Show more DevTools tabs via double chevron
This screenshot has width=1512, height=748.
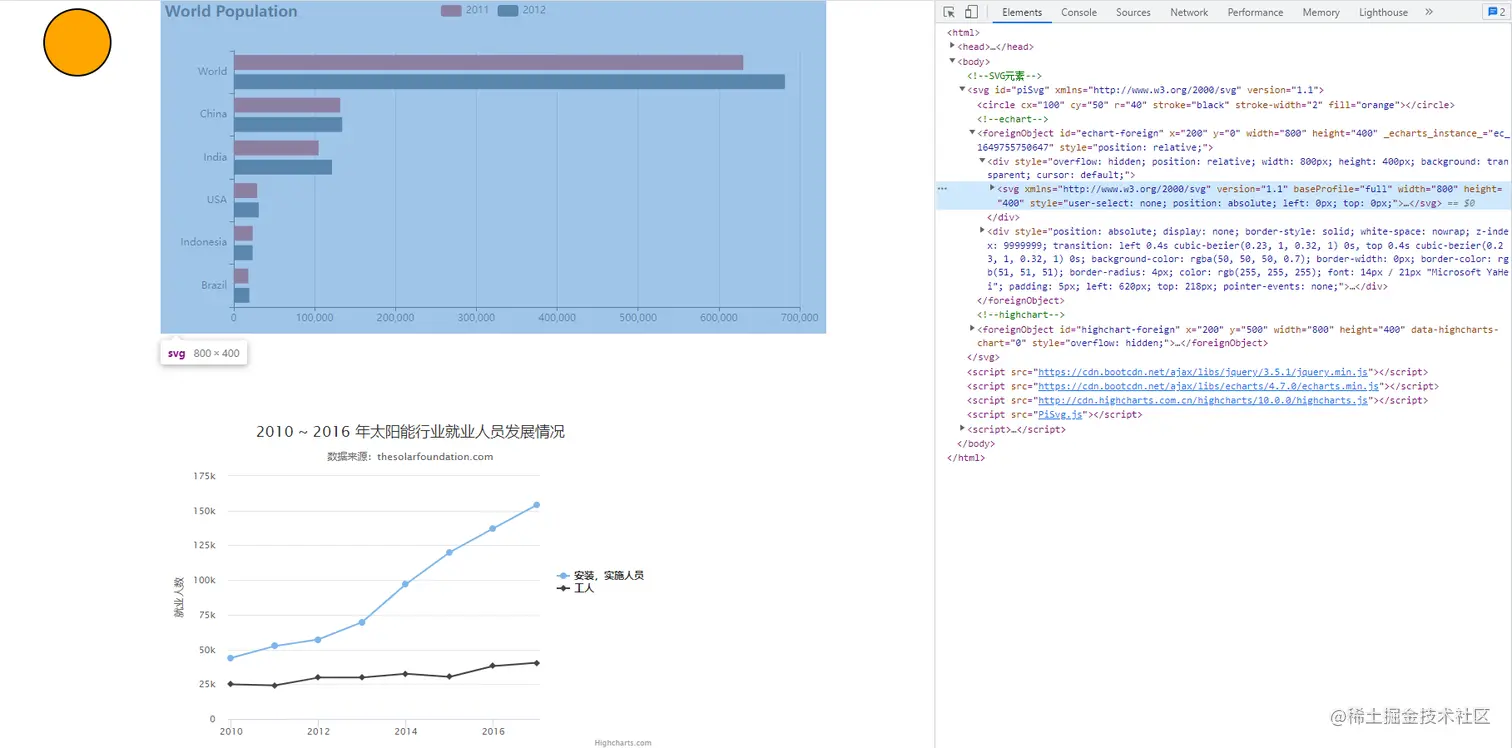click(1429, 12)
